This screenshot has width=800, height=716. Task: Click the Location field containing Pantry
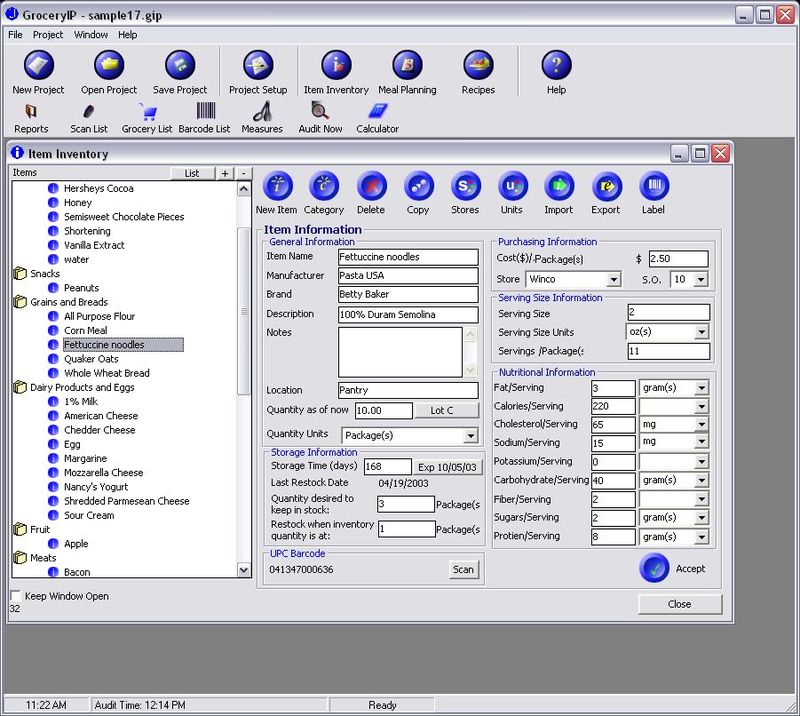(408, 390)
